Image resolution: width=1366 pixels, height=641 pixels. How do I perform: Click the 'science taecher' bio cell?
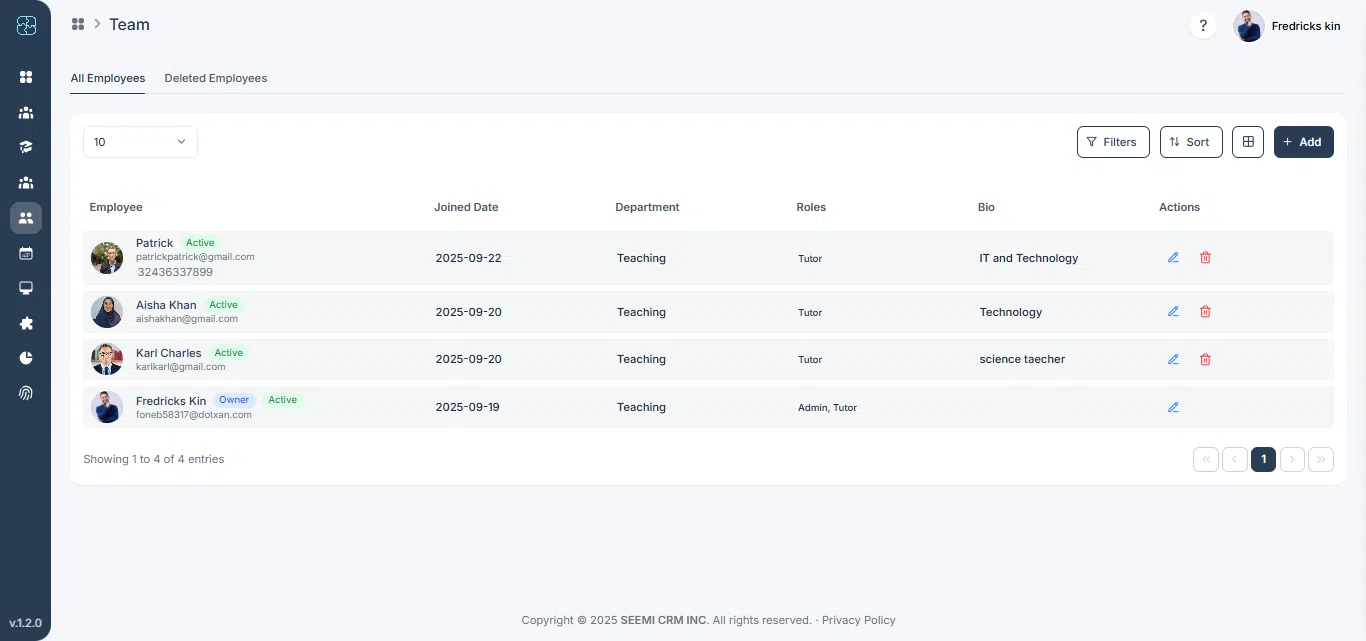click(x=1022, y=359)
